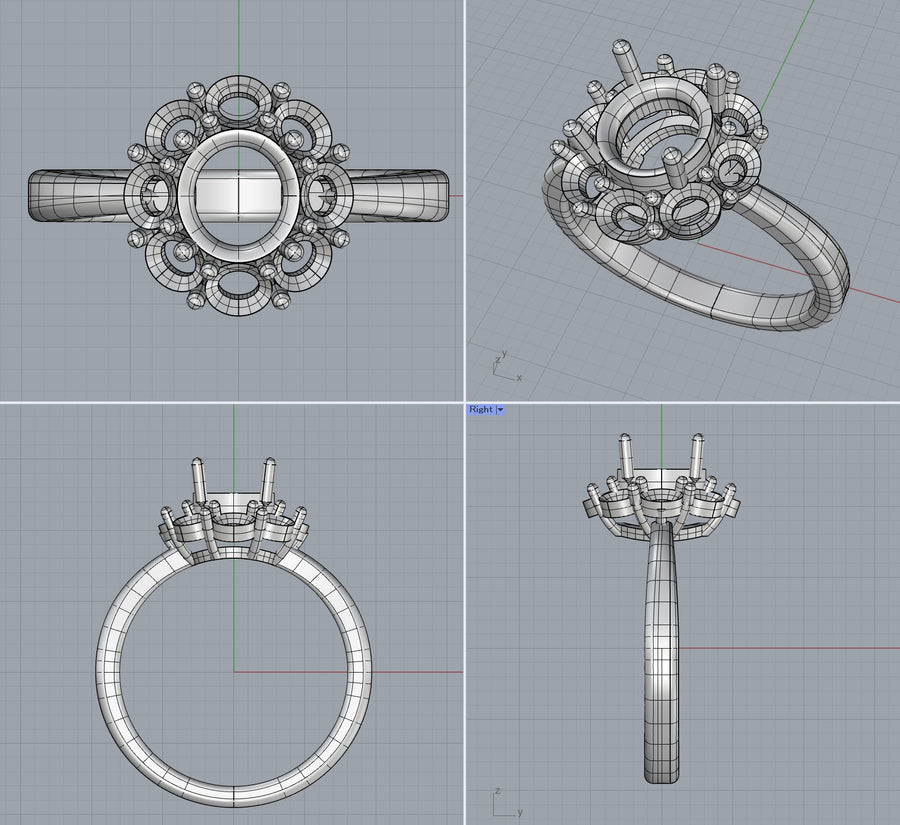Viewport: 900px width, 825px height.
Task: Click the center junction of all four viewports
Action: [x=465, y=402]
